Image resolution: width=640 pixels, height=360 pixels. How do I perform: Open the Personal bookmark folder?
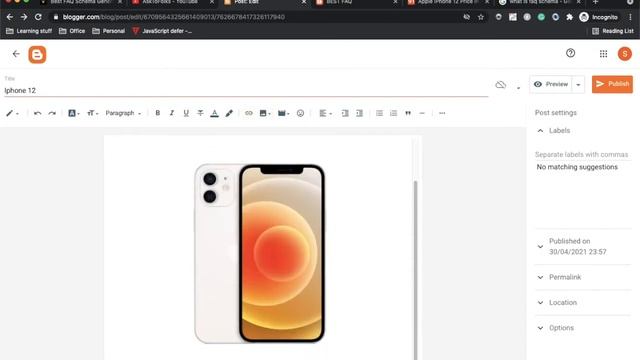(x=109, y=31)
